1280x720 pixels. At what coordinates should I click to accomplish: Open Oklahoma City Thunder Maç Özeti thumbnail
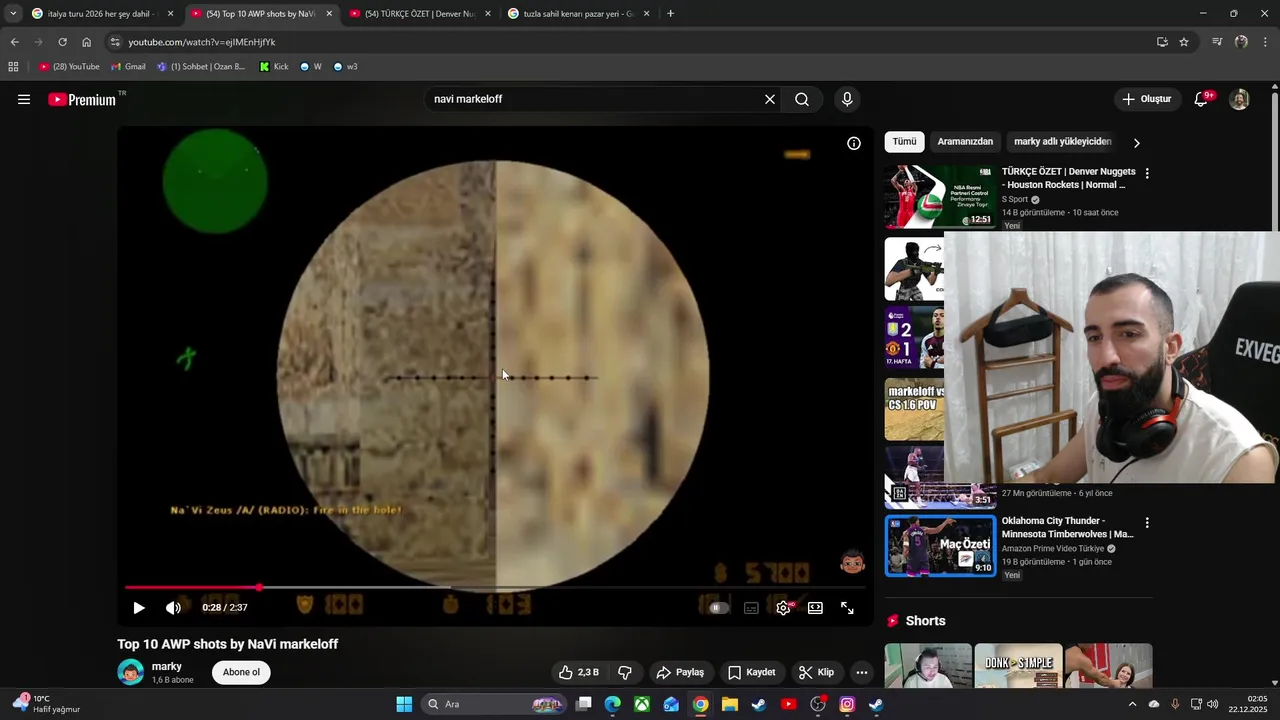[940, 545]
